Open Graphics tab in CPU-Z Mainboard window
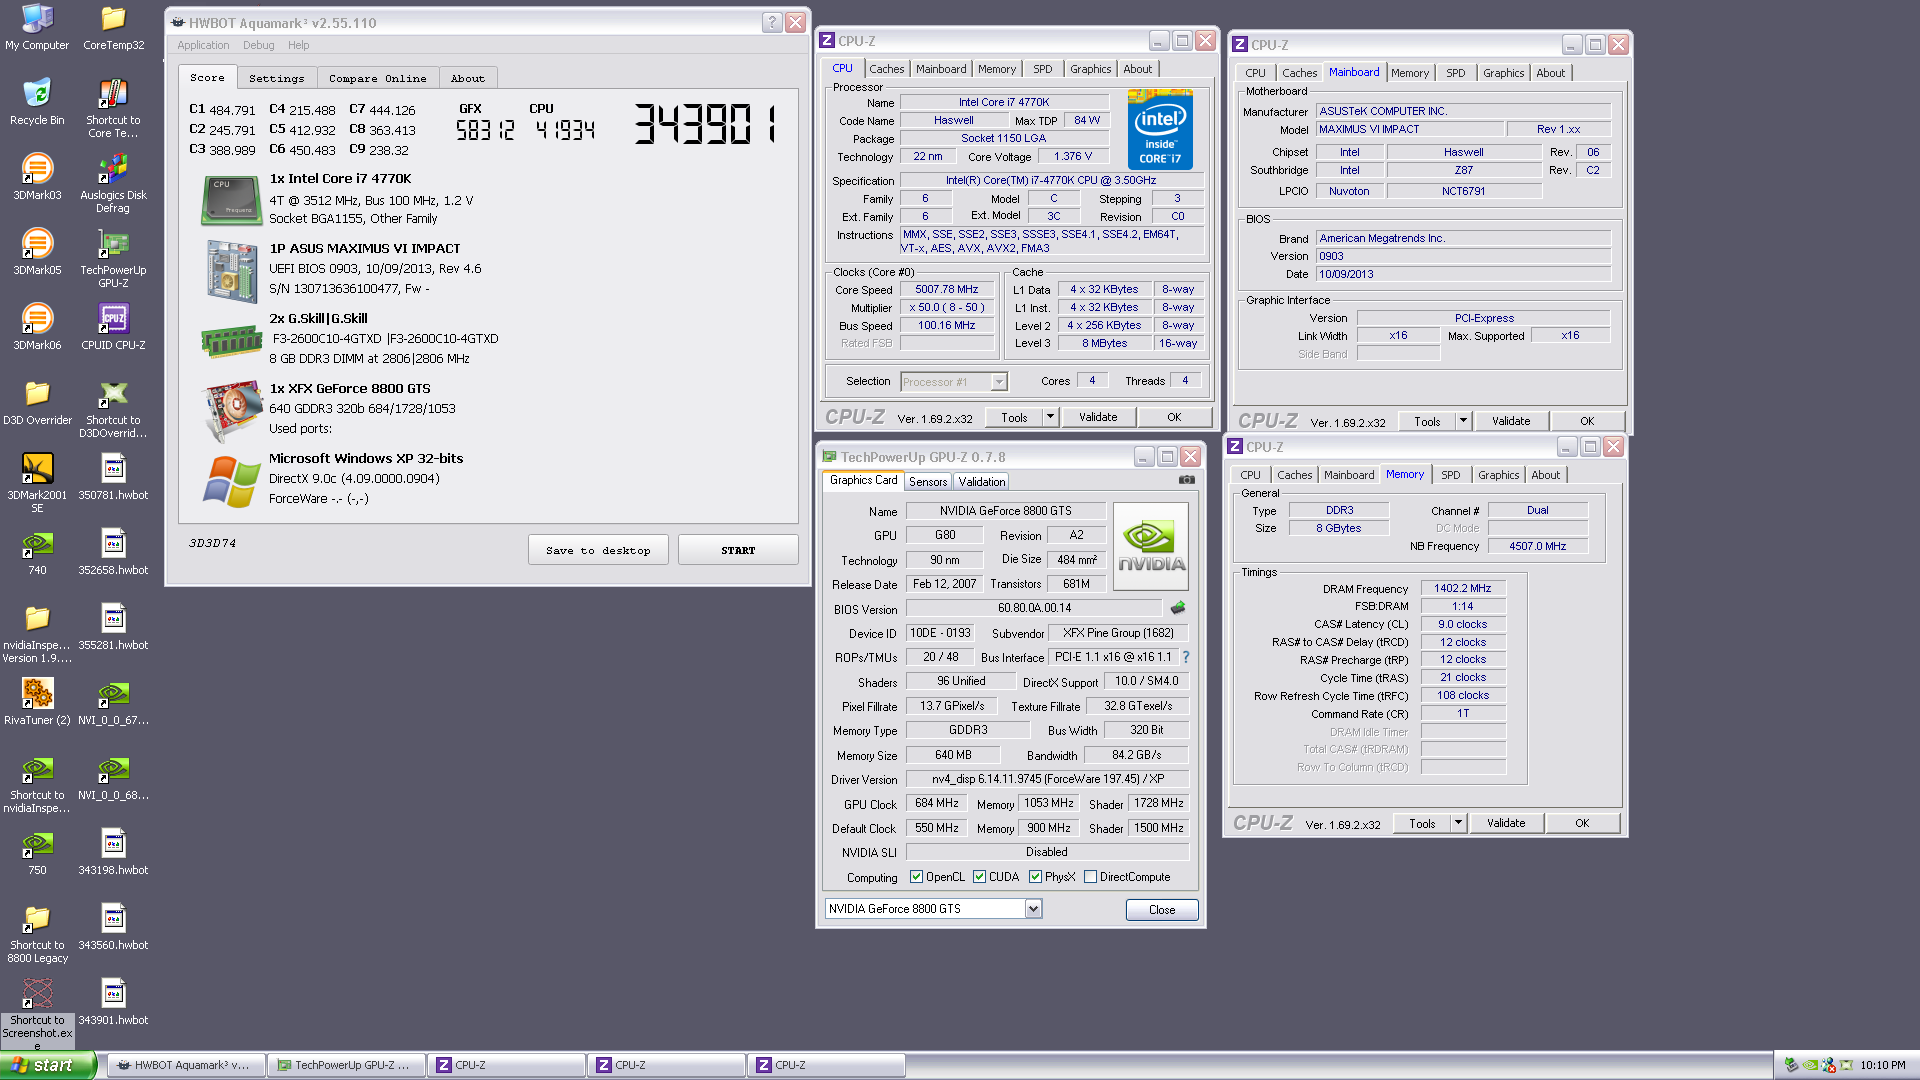Viewport: 1920px width, 1080px height. coord(1503,73)
